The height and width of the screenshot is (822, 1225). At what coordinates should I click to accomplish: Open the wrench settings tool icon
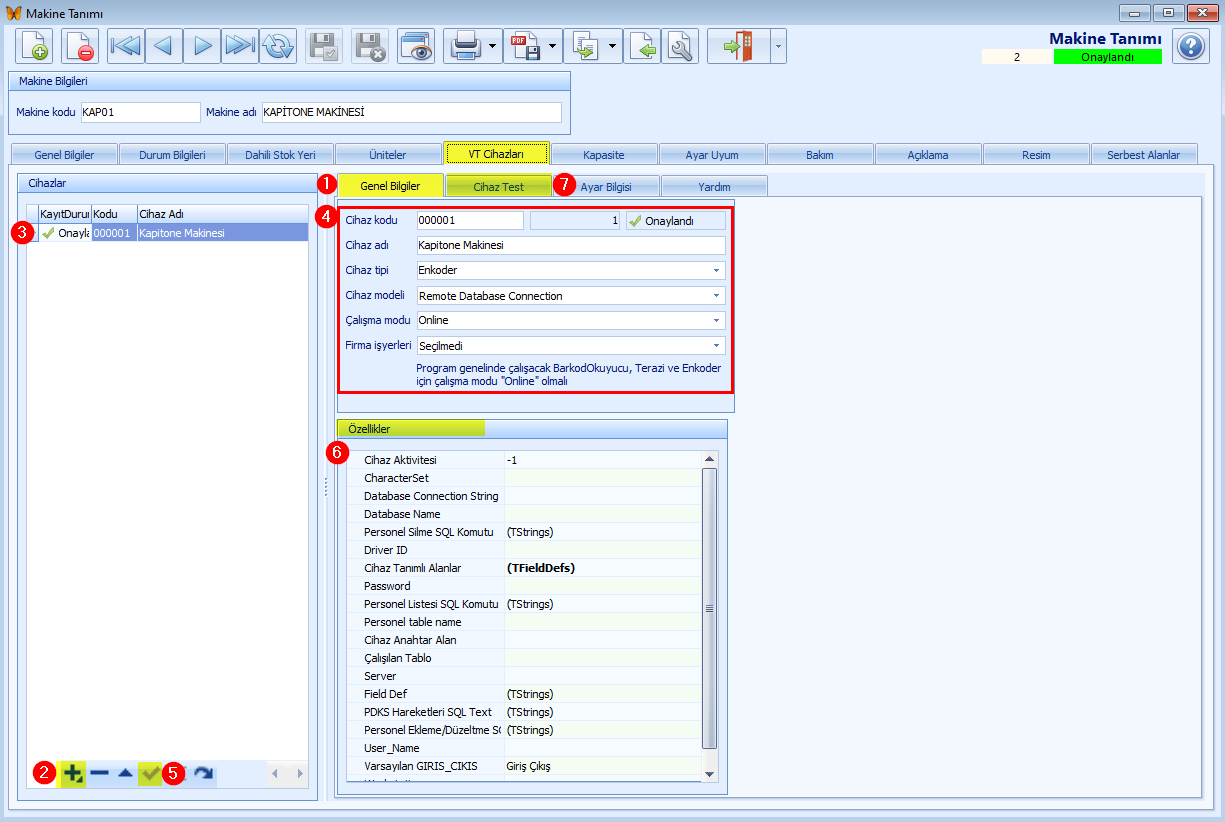click(680, 46)
